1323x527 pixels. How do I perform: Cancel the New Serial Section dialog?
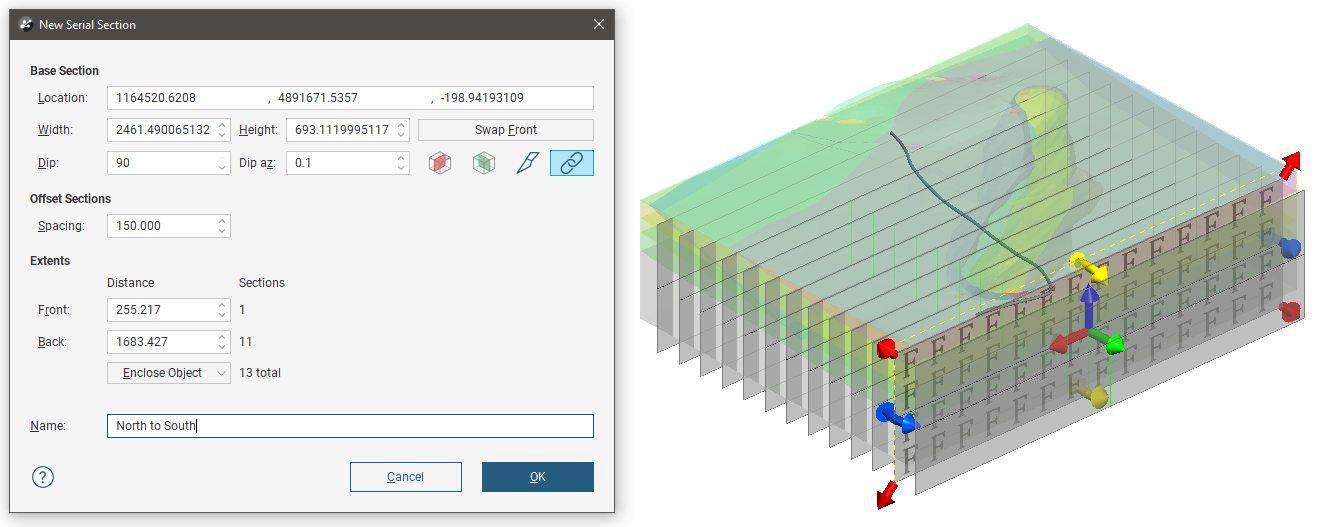pos(405,477)
